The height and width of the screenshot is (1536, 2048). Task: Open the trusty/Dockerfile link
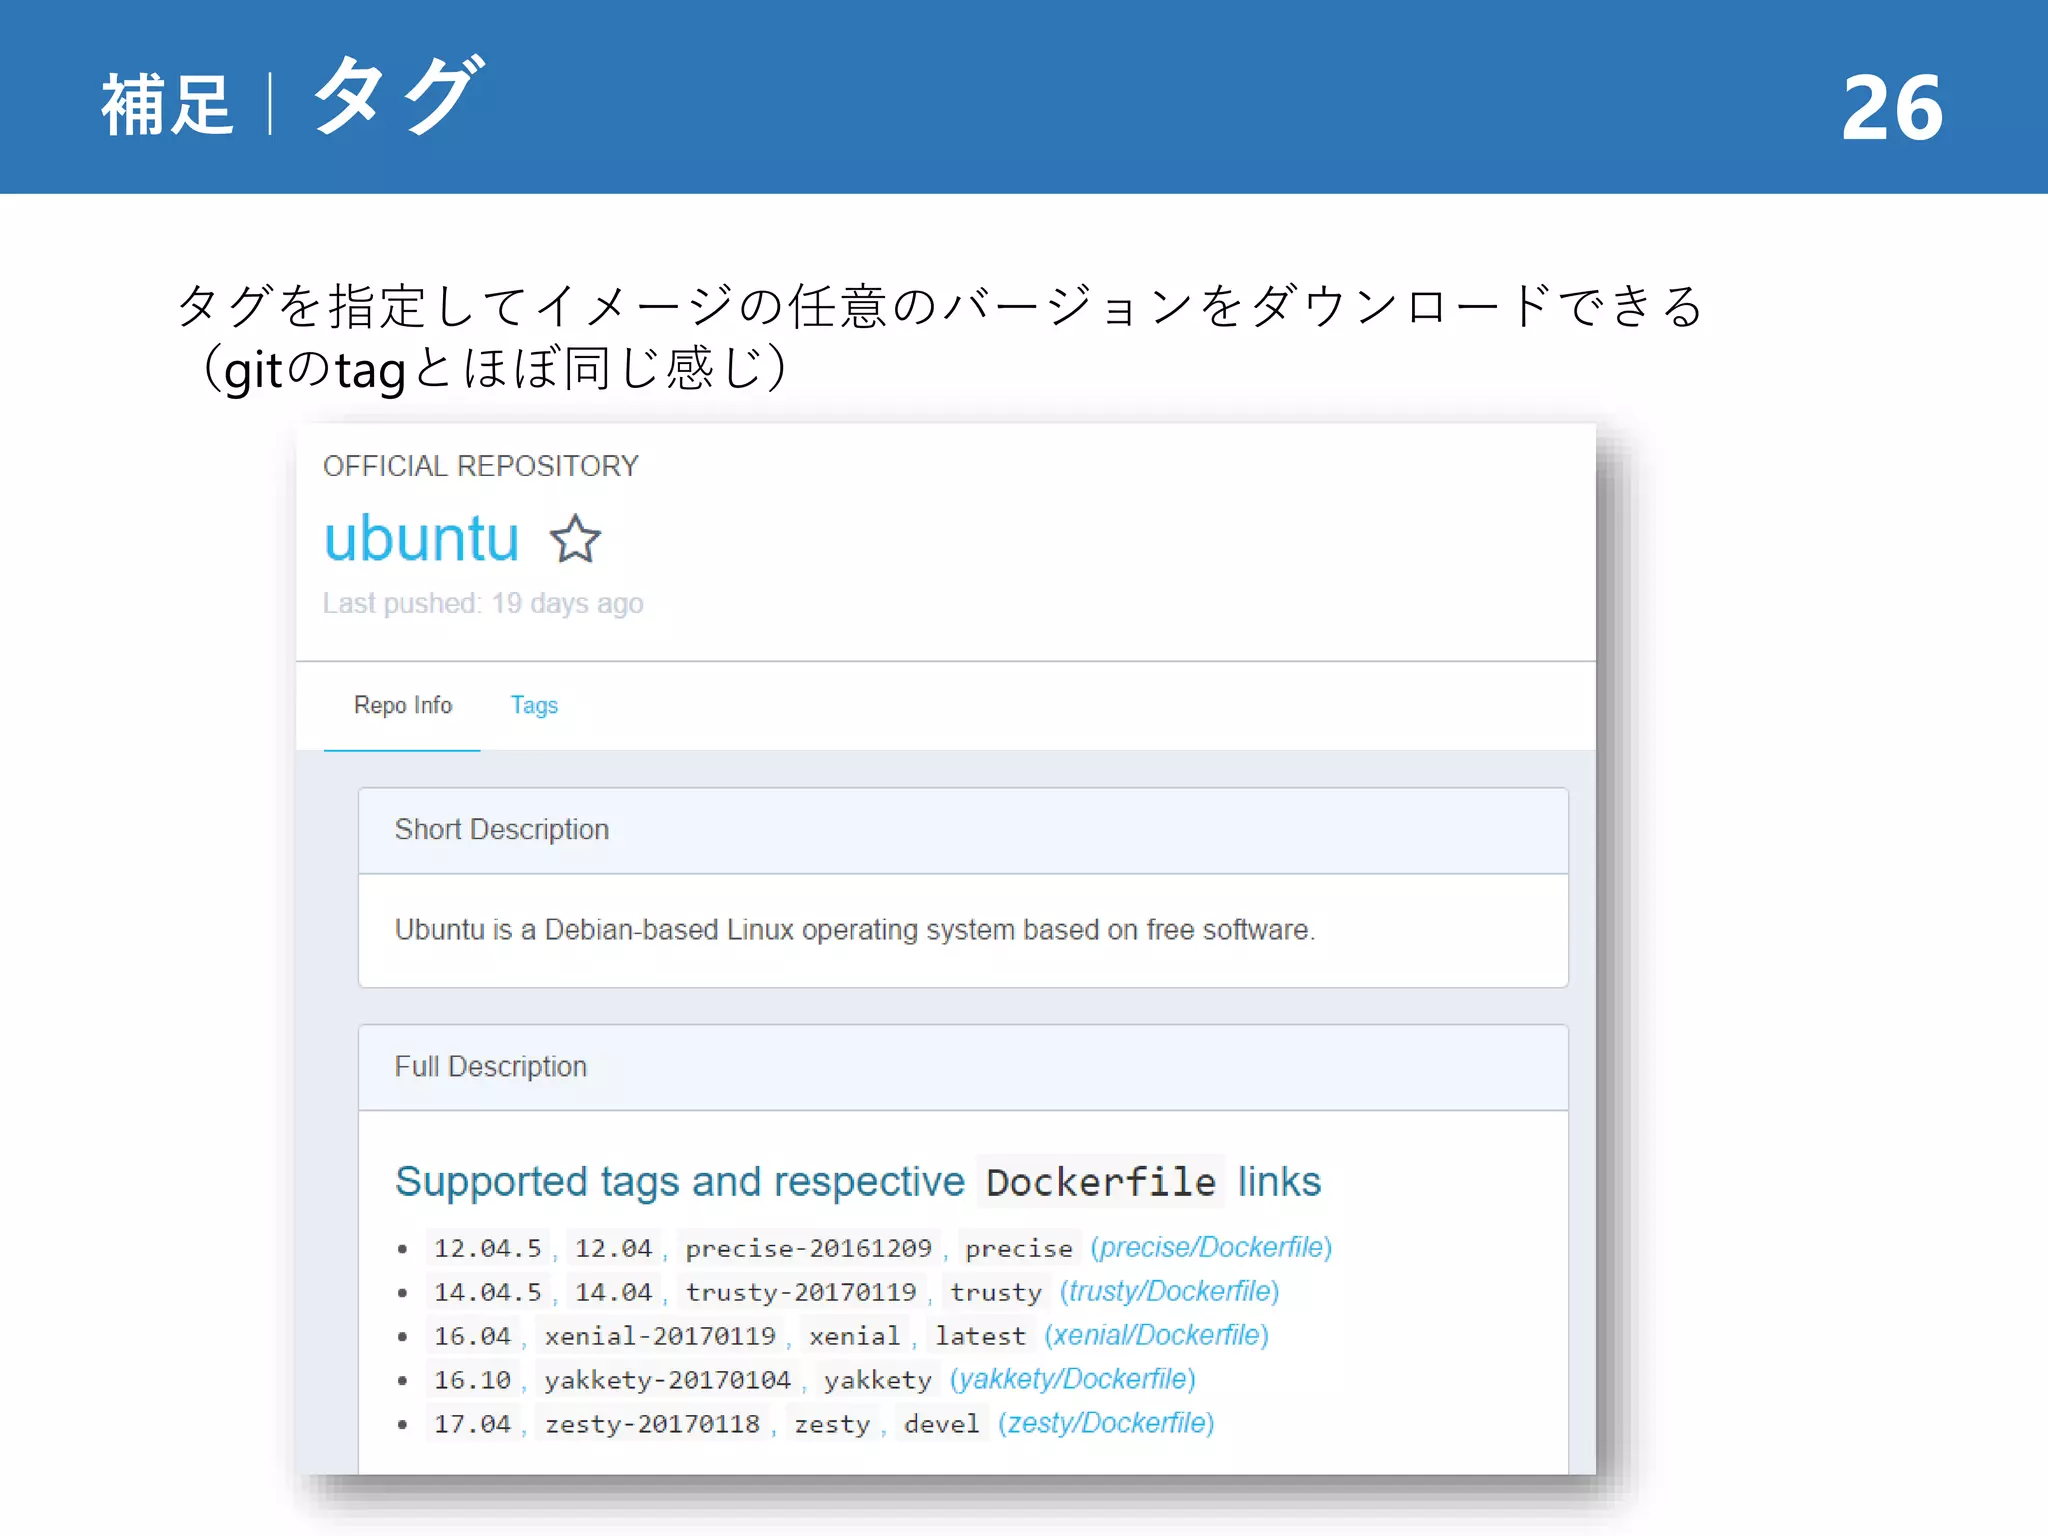click(x=1169, y=1291)
